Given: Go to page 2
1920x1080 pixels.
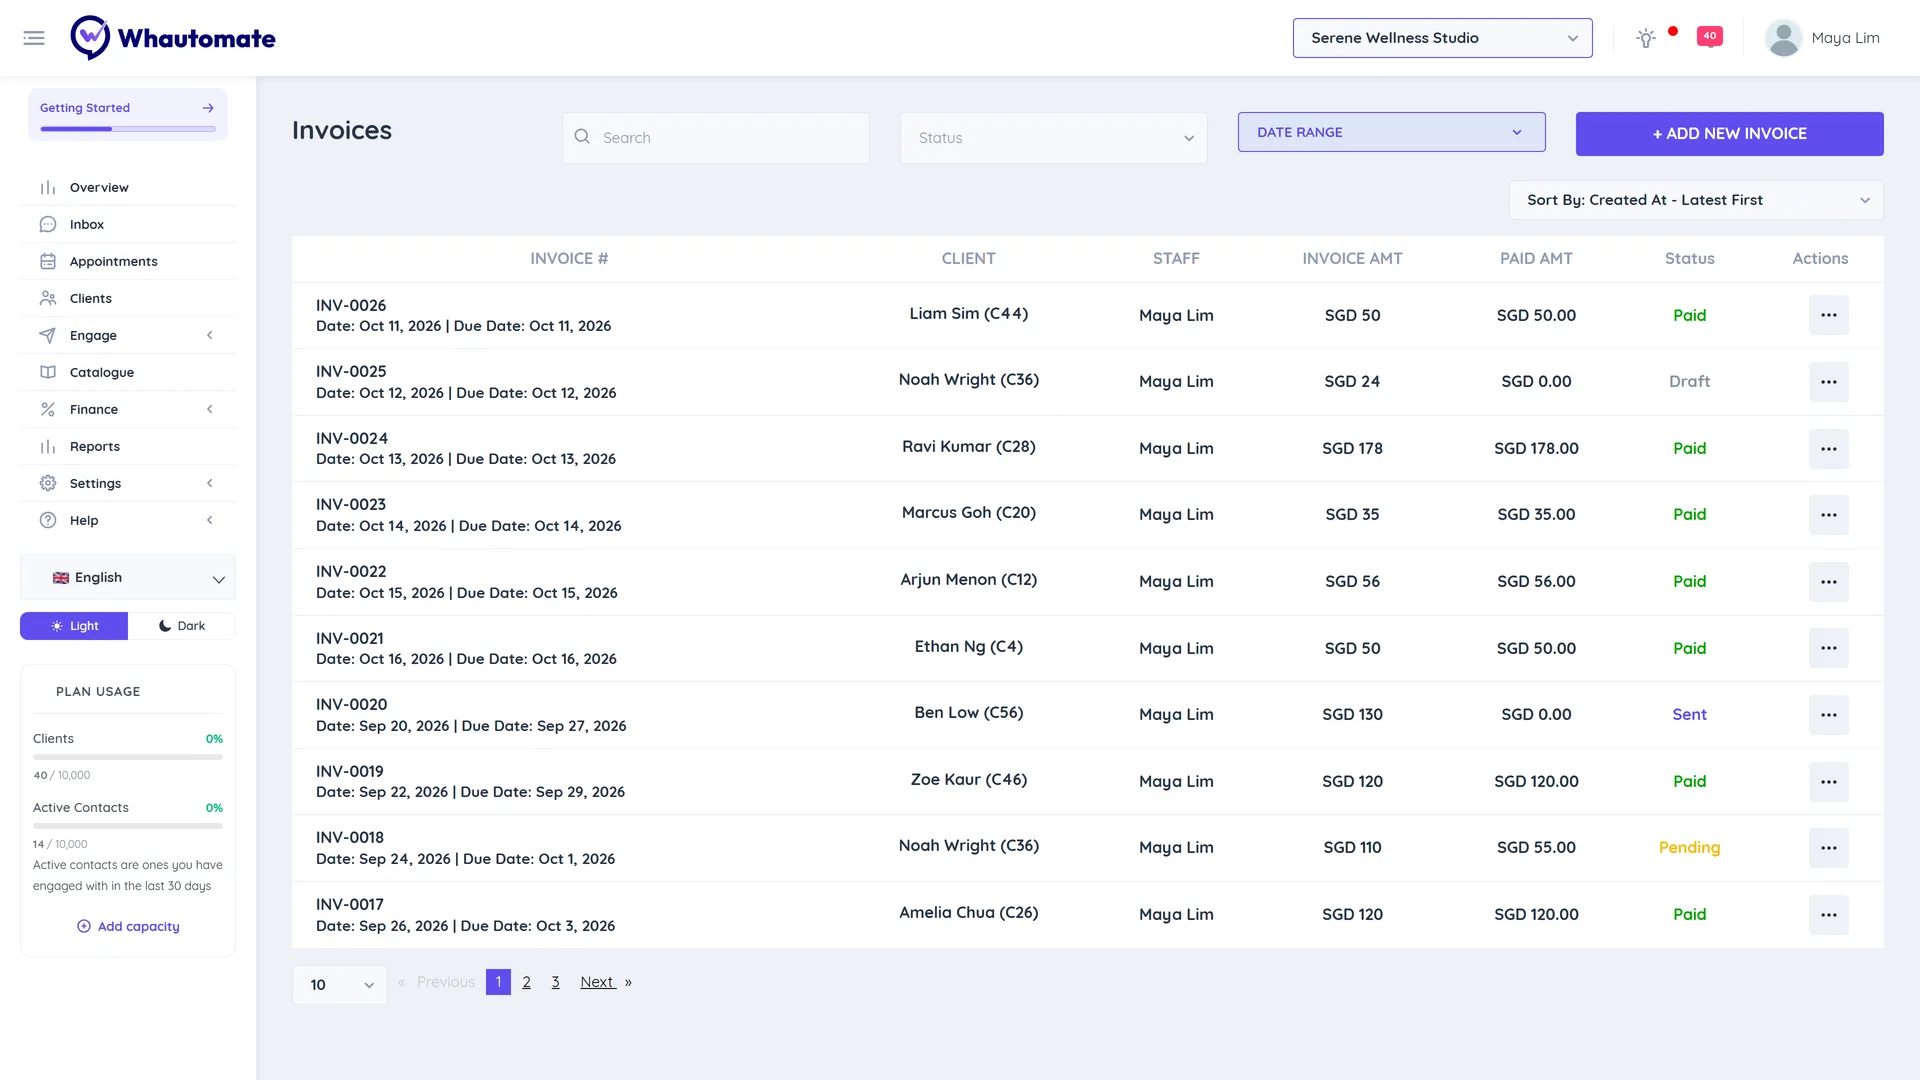Looking at the screenshot, I should point(526,982).
